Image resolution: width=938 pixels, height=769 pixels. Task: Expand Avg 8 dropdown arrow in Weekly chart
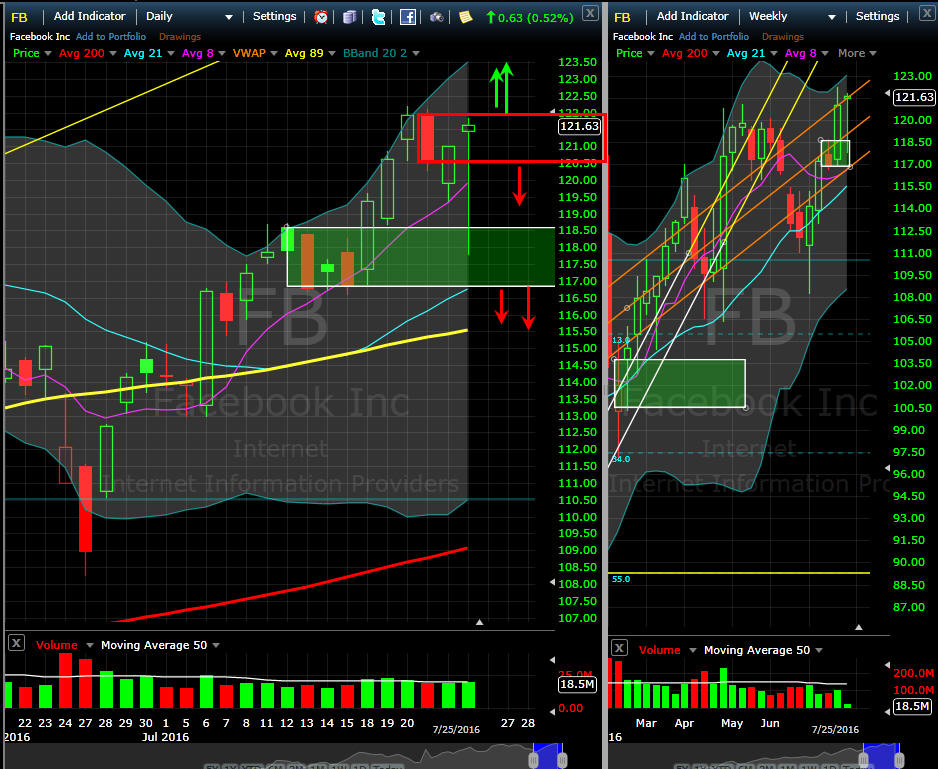(825, 53)
